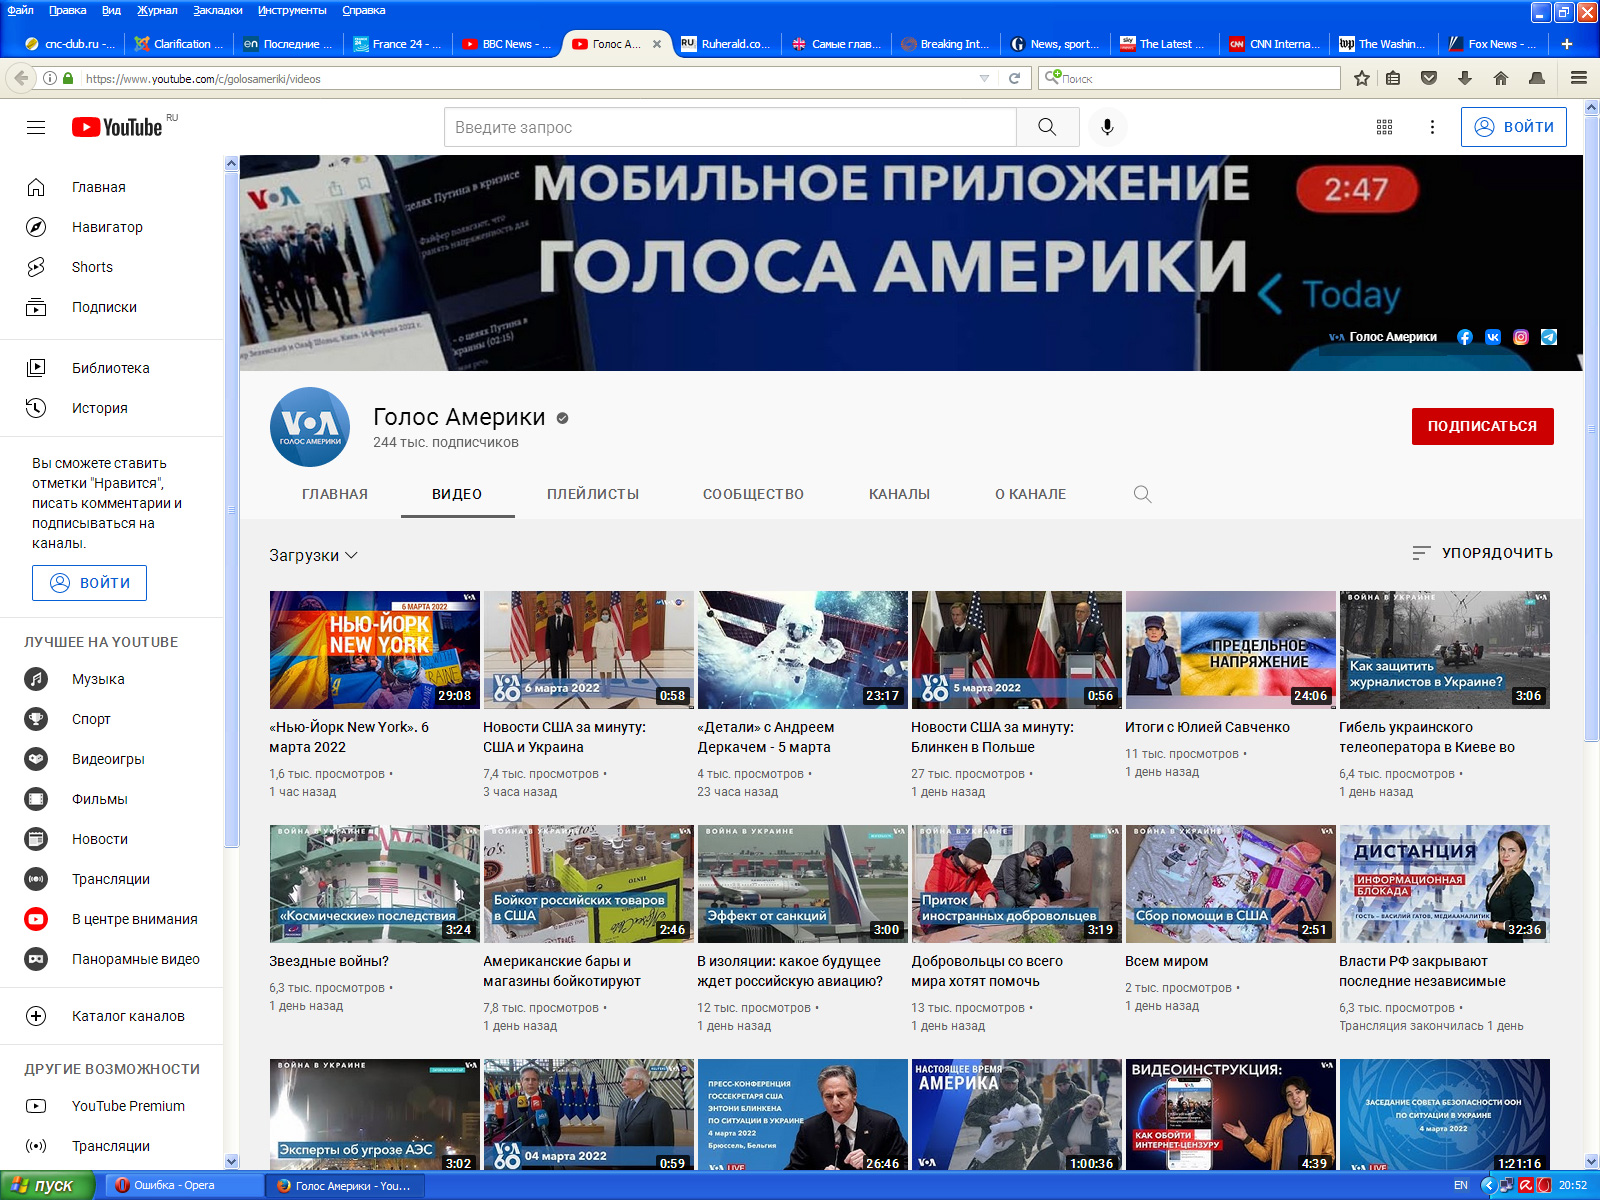The width and height of the screenshot is (1600, 1200).
Task: Open the YouTube hamburger guide menu
Action: tap(36, 127)
